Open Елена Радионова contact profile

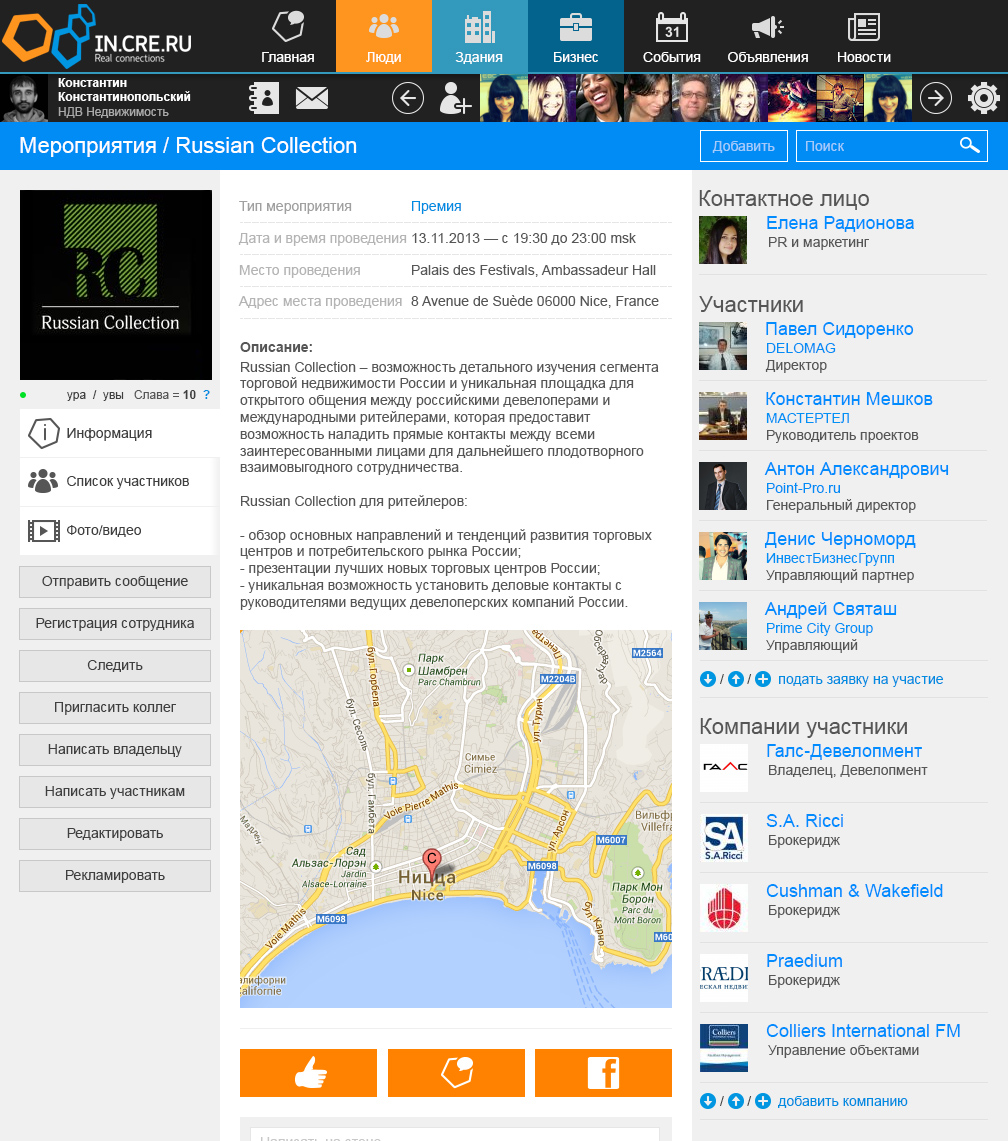(840, 223)
